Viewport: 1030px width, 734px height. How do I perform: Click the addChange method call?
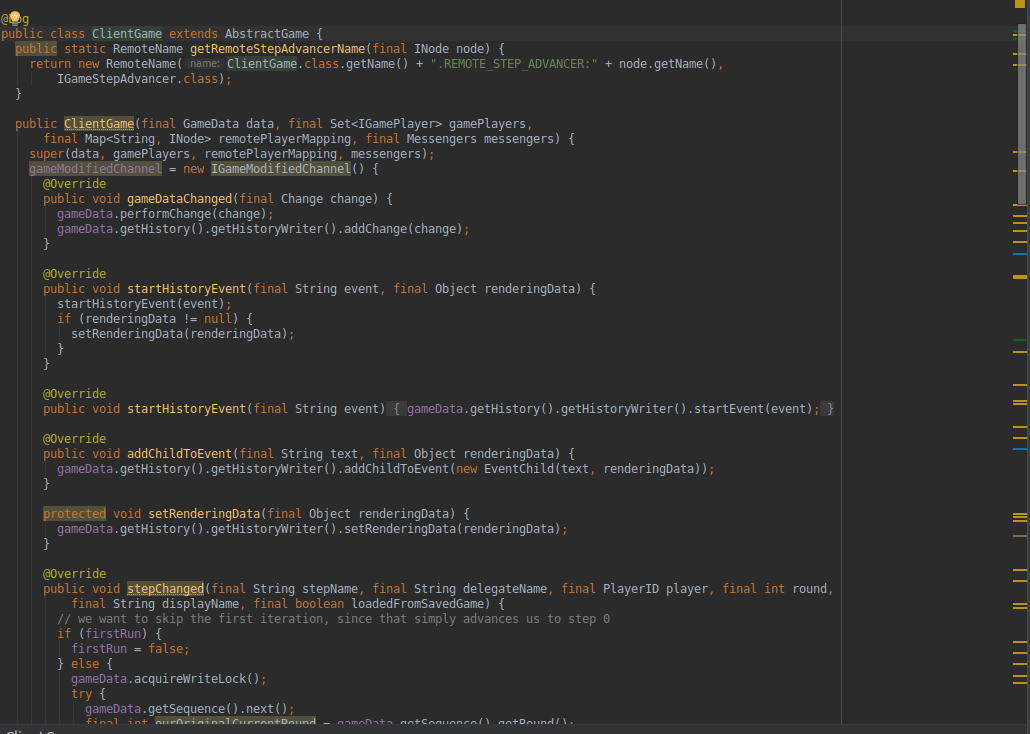pyautogui.click(x=376, y=229)
